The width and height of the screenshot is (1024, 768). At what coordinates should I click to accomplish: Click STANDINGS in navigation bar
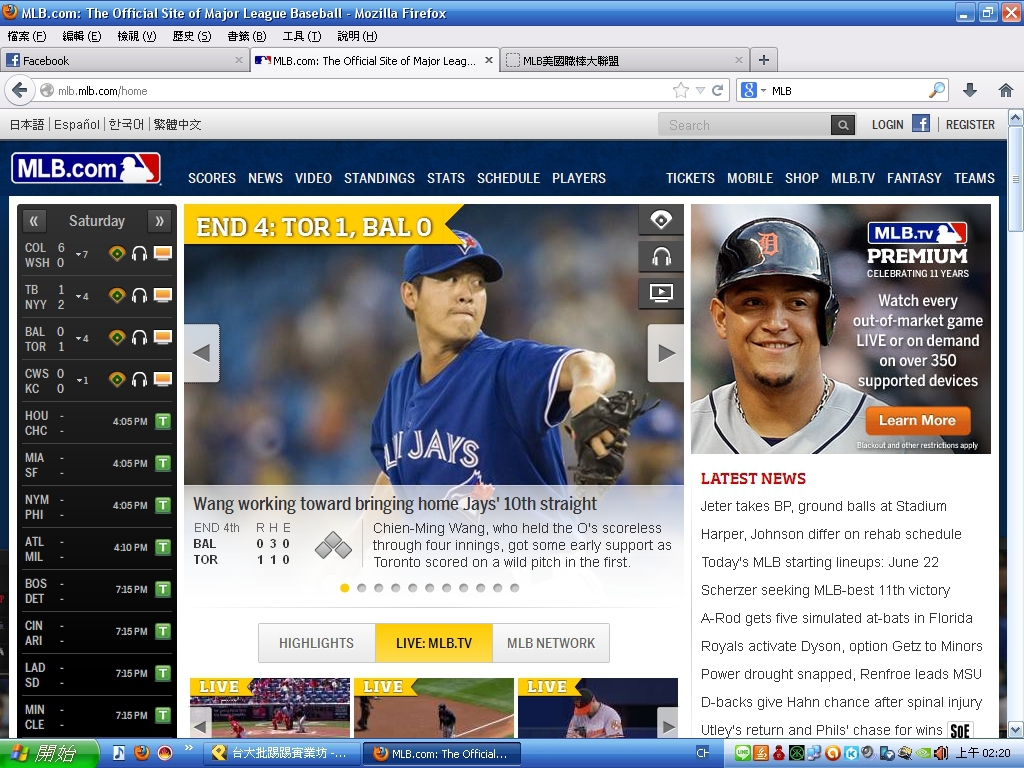(379, 178)
